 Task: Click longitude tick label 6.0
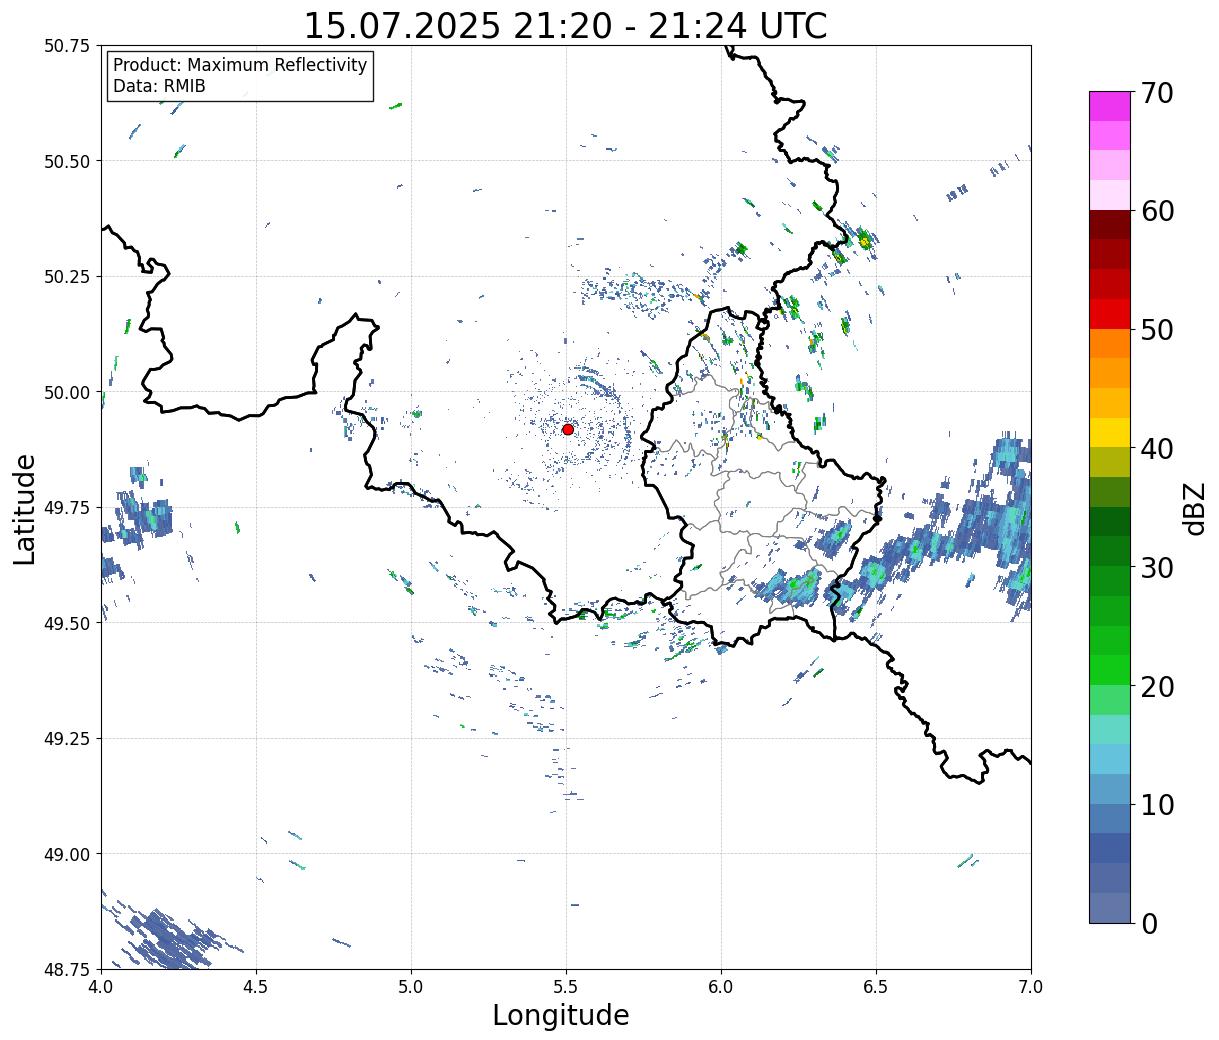(721, 986)
